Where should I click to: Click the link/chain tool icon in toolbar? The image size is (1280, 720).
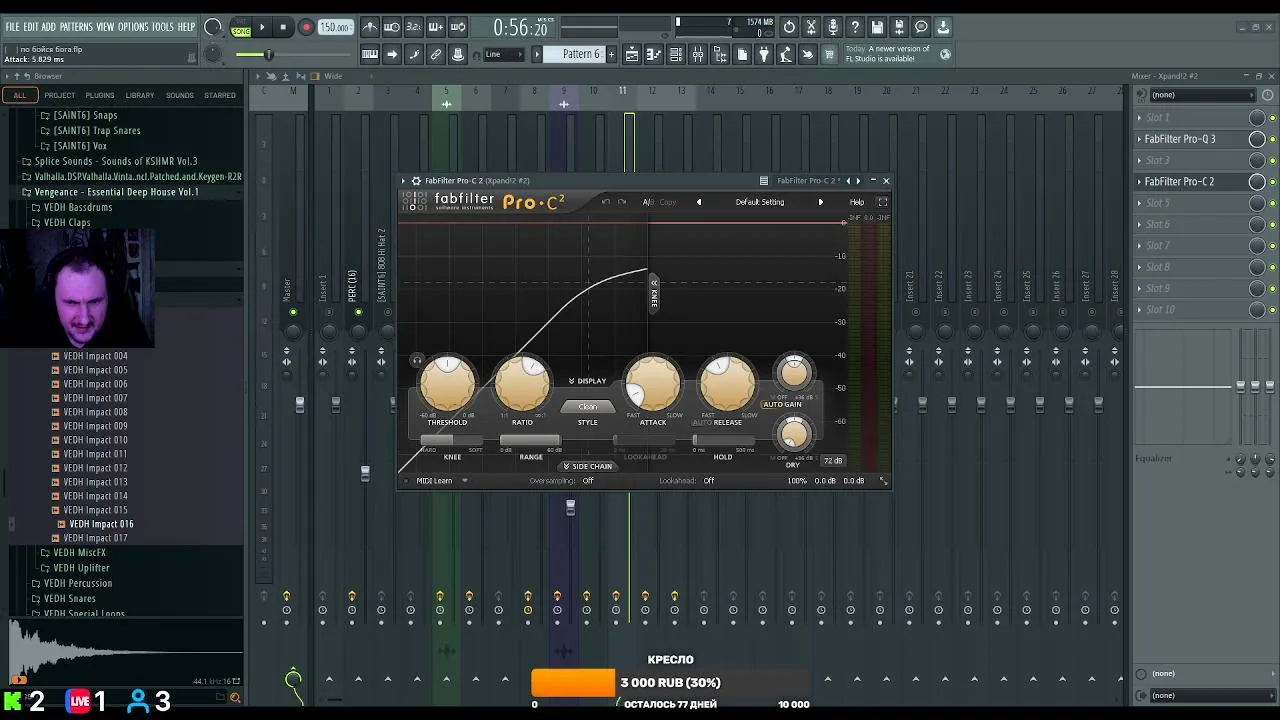[x=436, y=55]
